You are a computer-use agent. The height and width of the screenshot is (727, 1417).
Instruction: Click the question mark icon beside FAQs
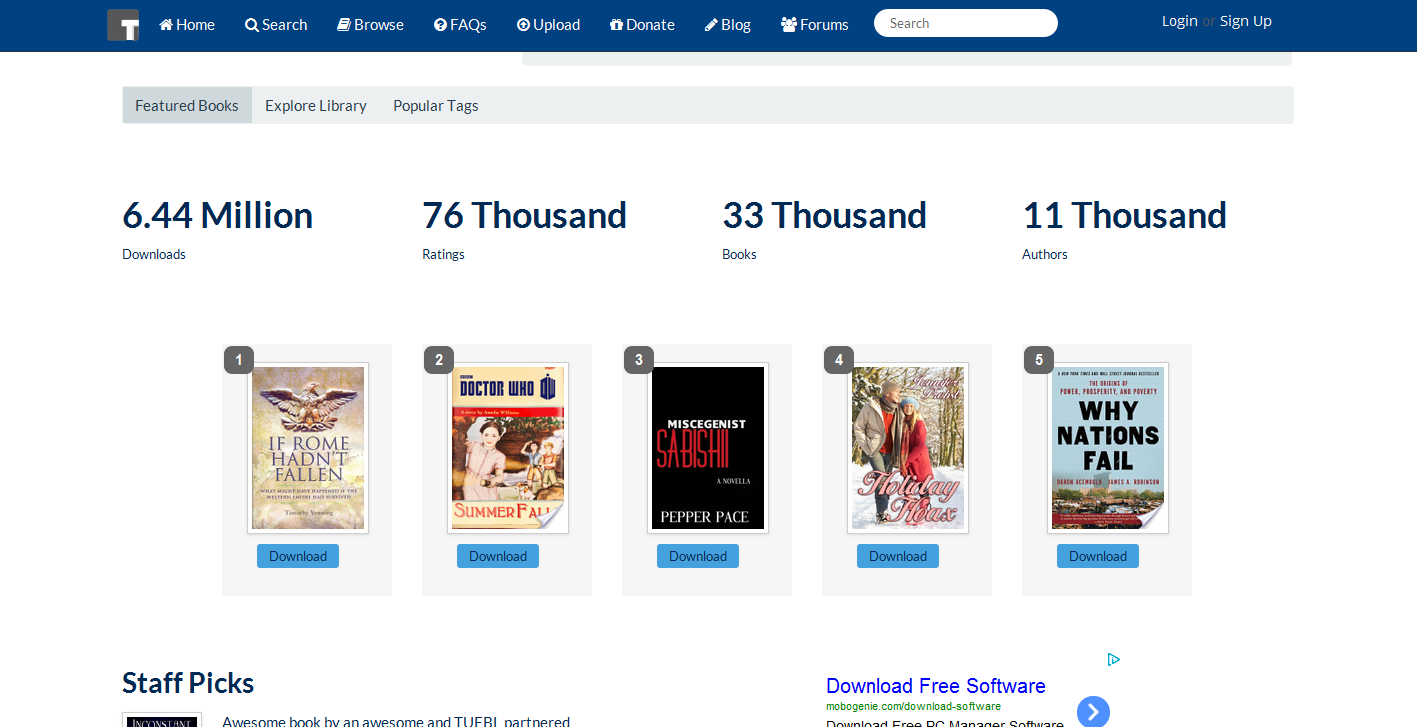point(440,25)
